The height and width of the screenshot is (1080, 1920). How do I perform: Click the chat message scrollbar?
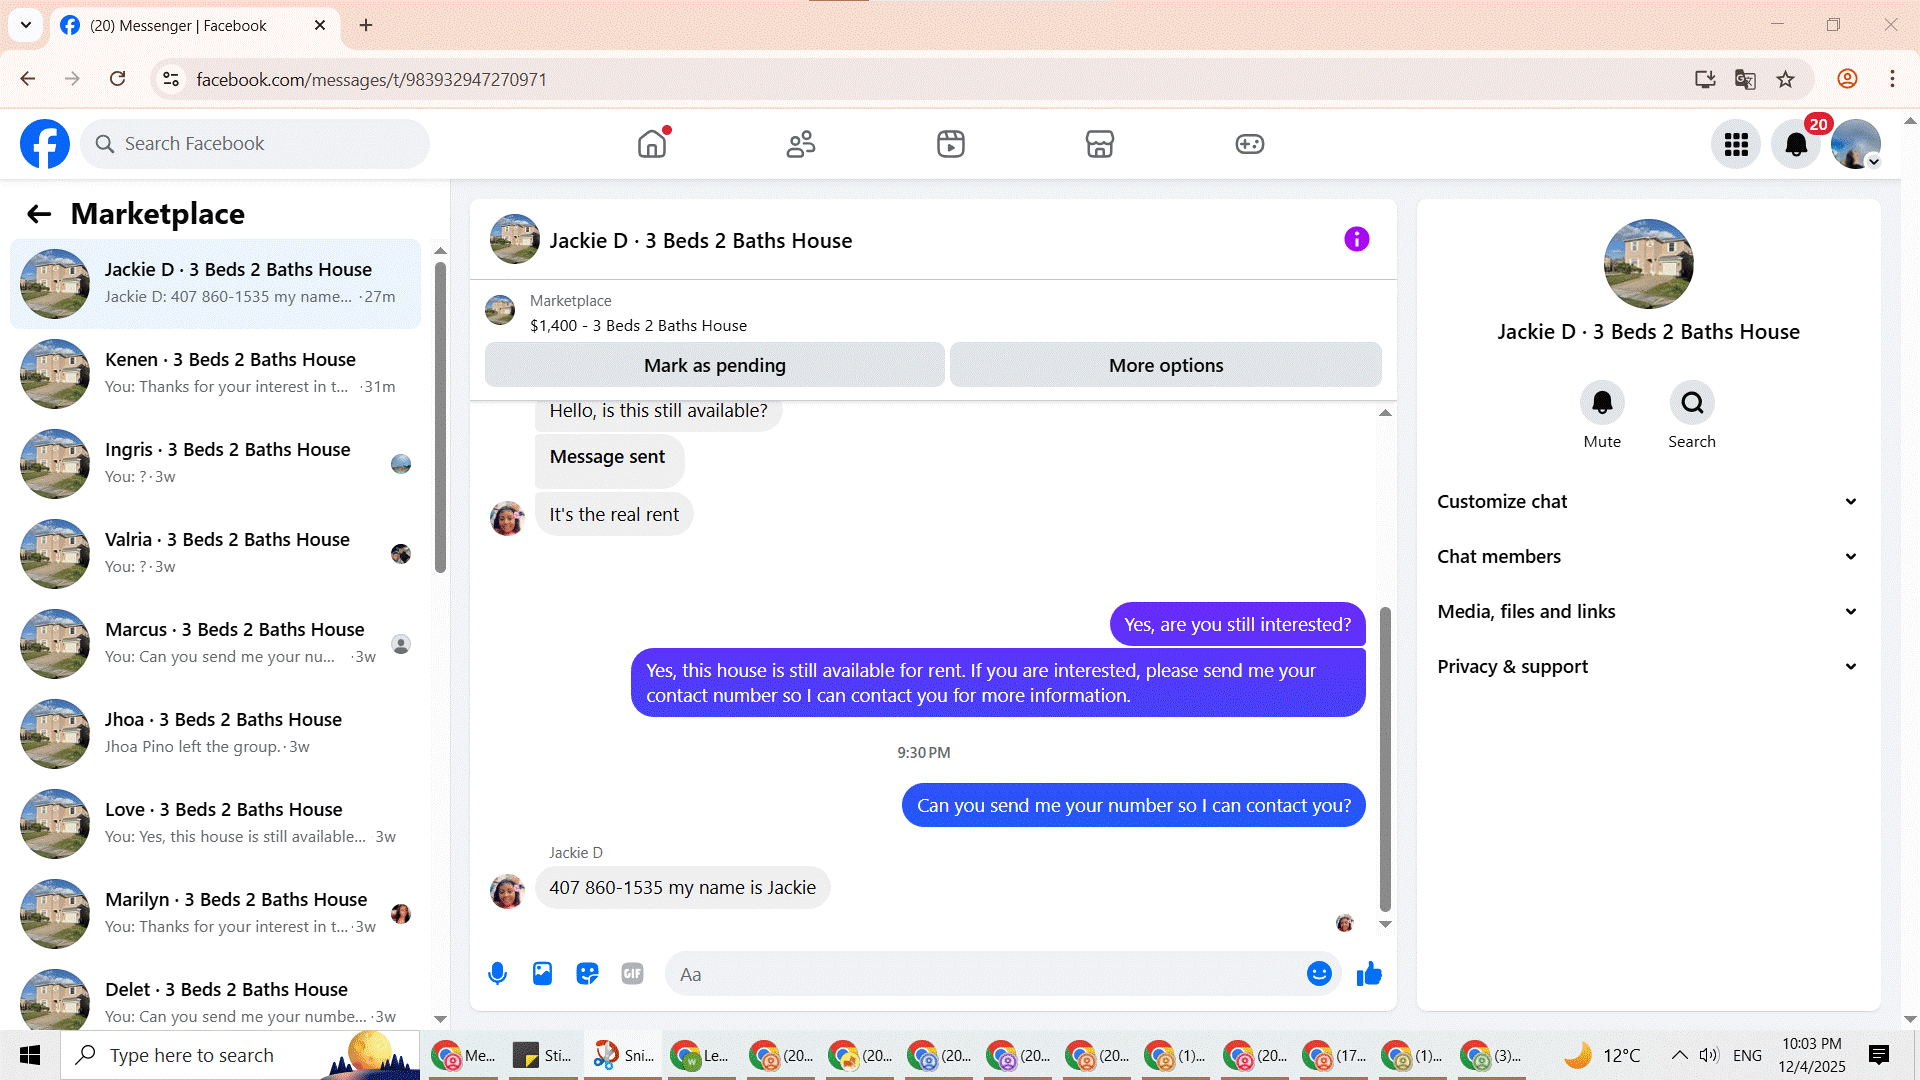click(1385, 760)
